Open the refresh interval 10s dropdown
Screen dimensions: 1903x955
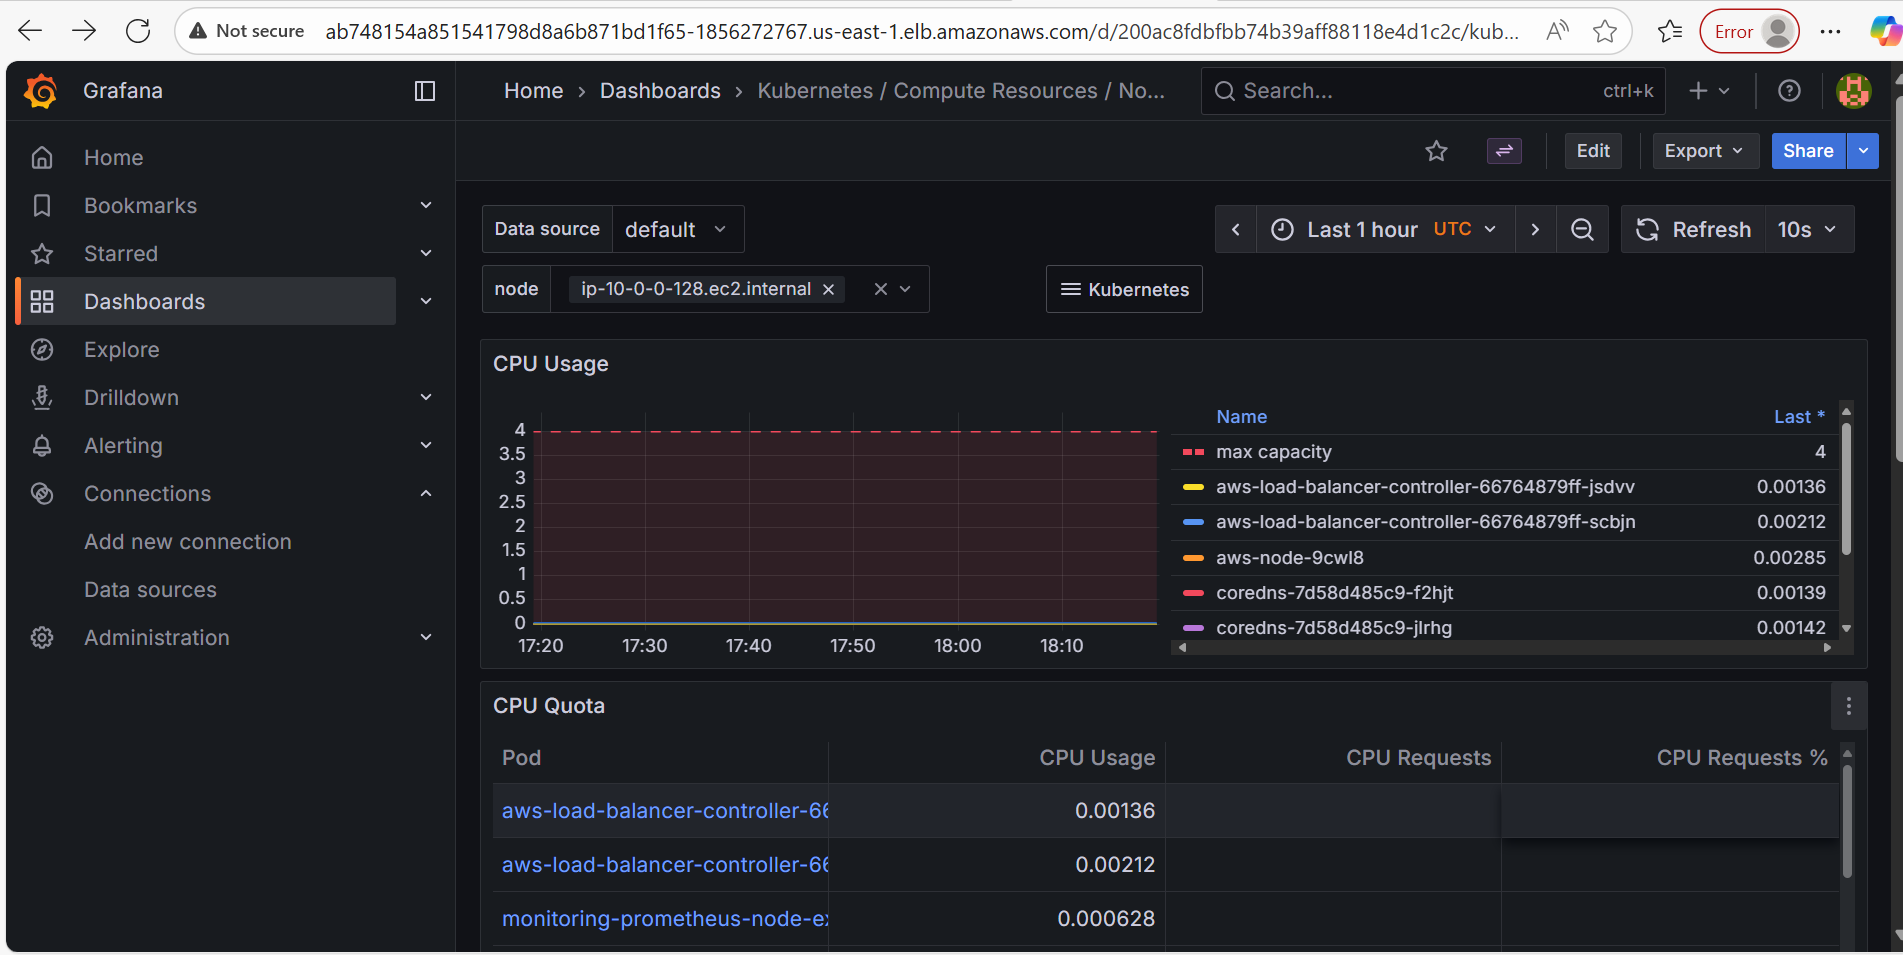(1807, 230)
